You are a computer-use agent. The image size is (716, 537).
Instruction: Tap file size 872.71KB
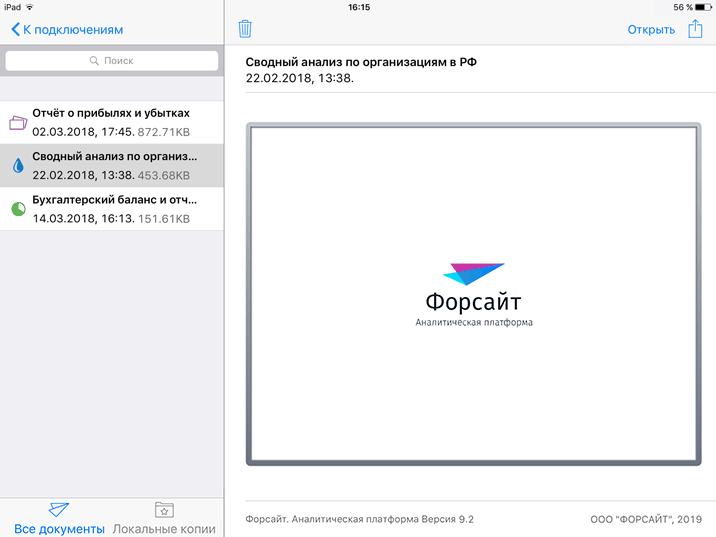point(163,132)
